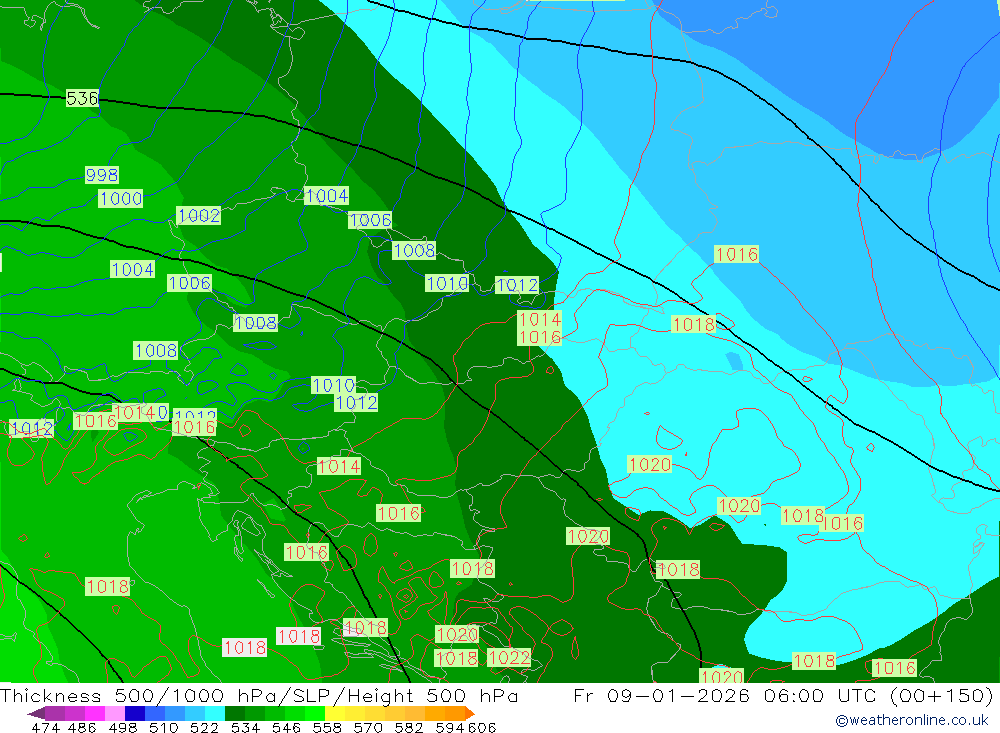Click the 510 legend value
This screenshot has width=1000, height=733.
click(163, 728)
